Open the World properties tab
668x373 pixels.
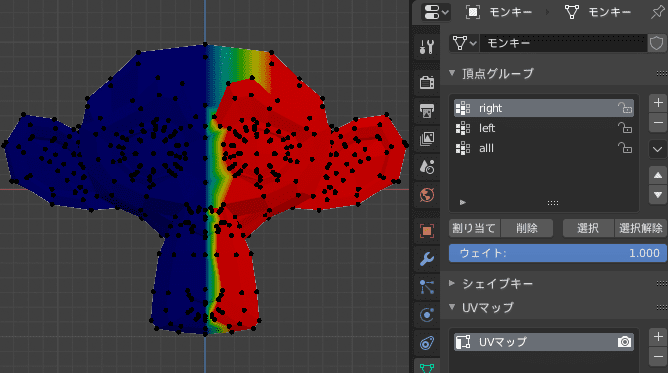pos(426,195)
